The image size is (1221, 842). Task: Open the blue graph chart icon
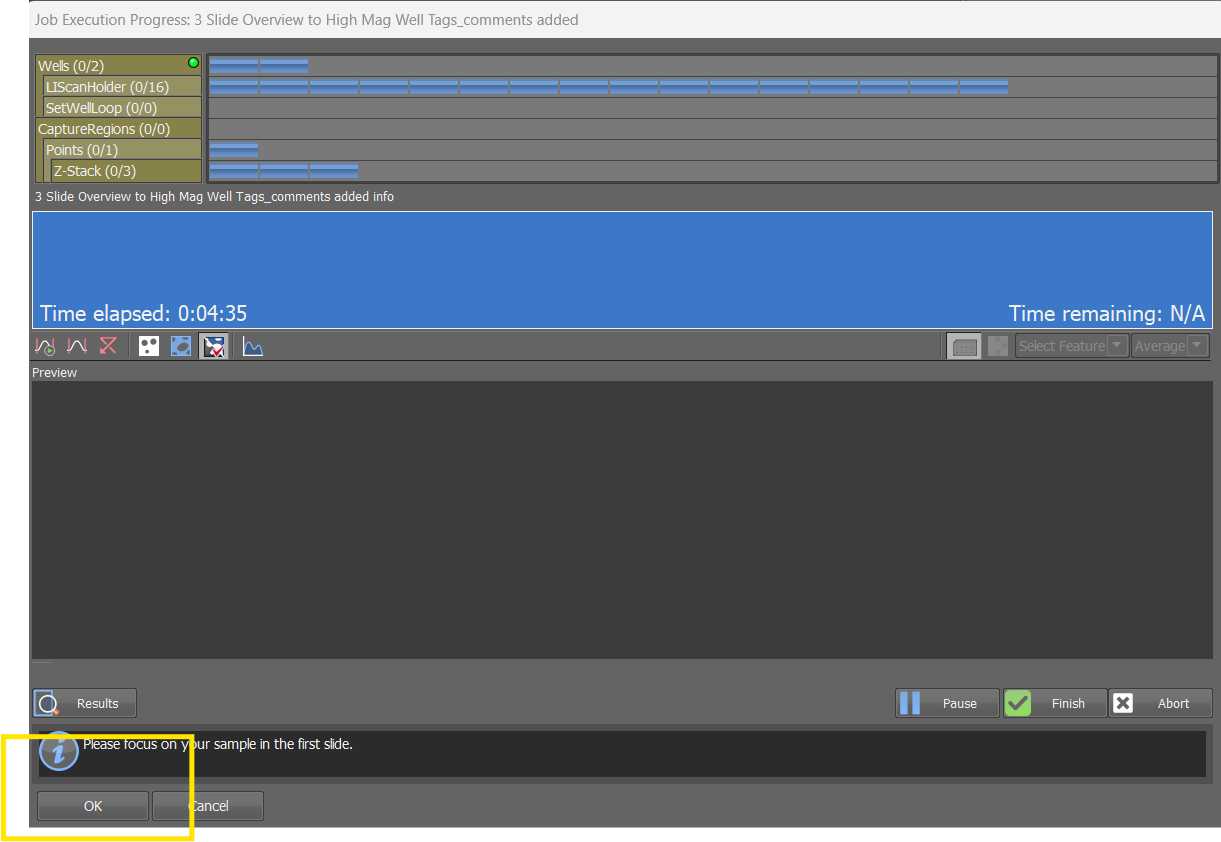(x=253, y=346)
